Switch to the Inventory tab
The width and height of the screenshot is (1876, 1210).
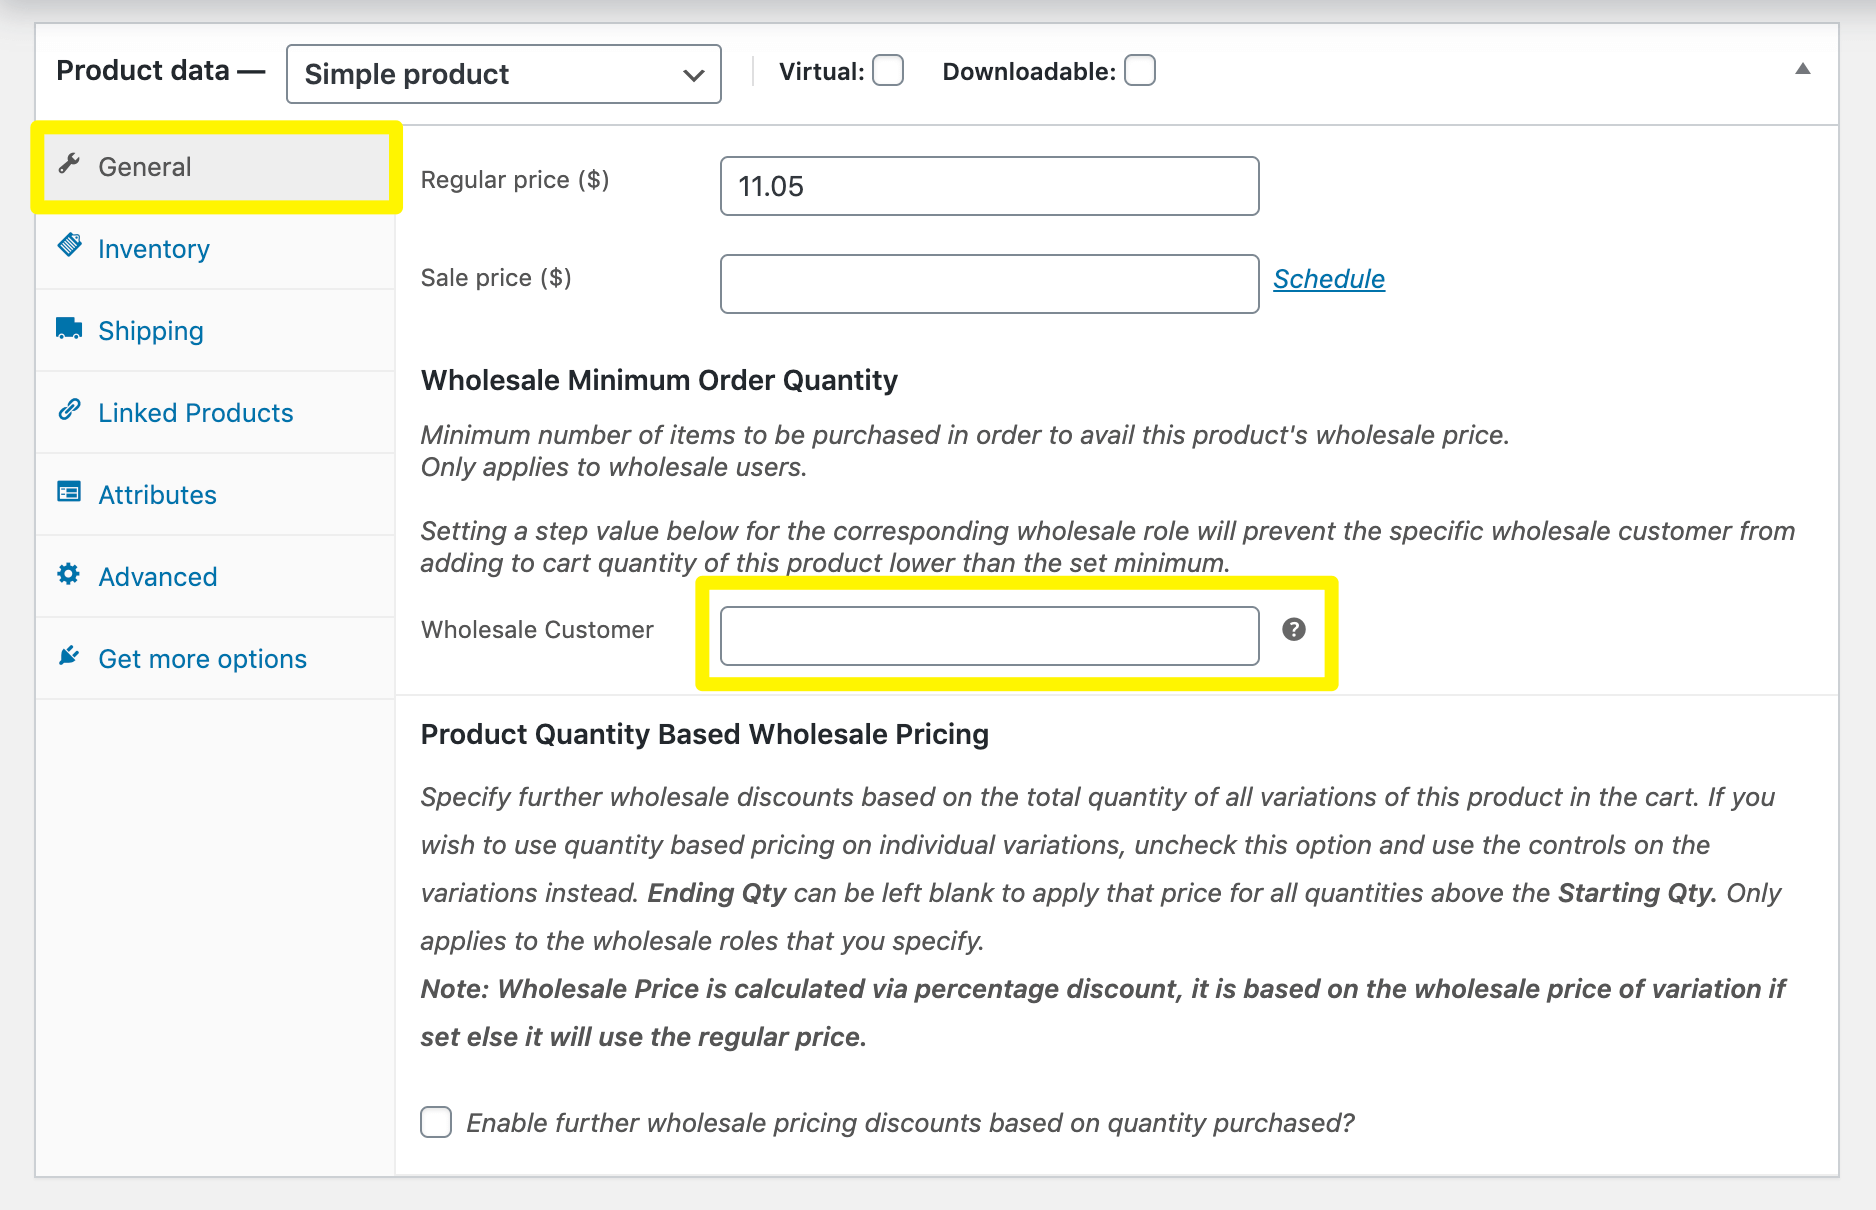[153, 248]
